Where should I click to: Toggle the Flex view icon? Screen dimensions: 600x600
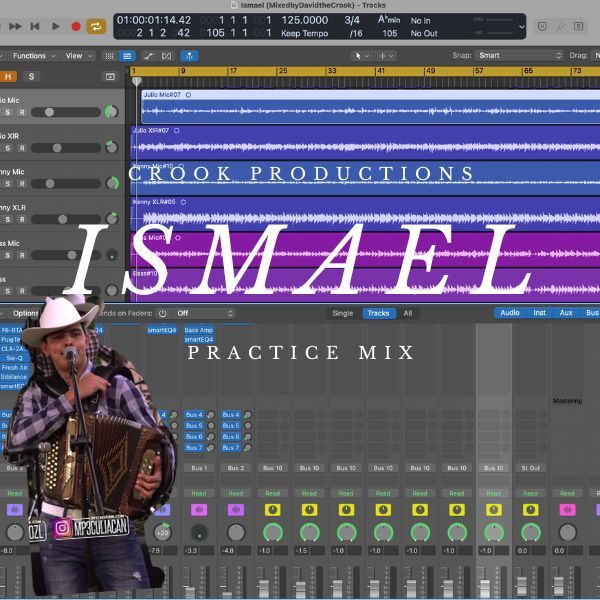pyautogui.click(x=166, y=56)
